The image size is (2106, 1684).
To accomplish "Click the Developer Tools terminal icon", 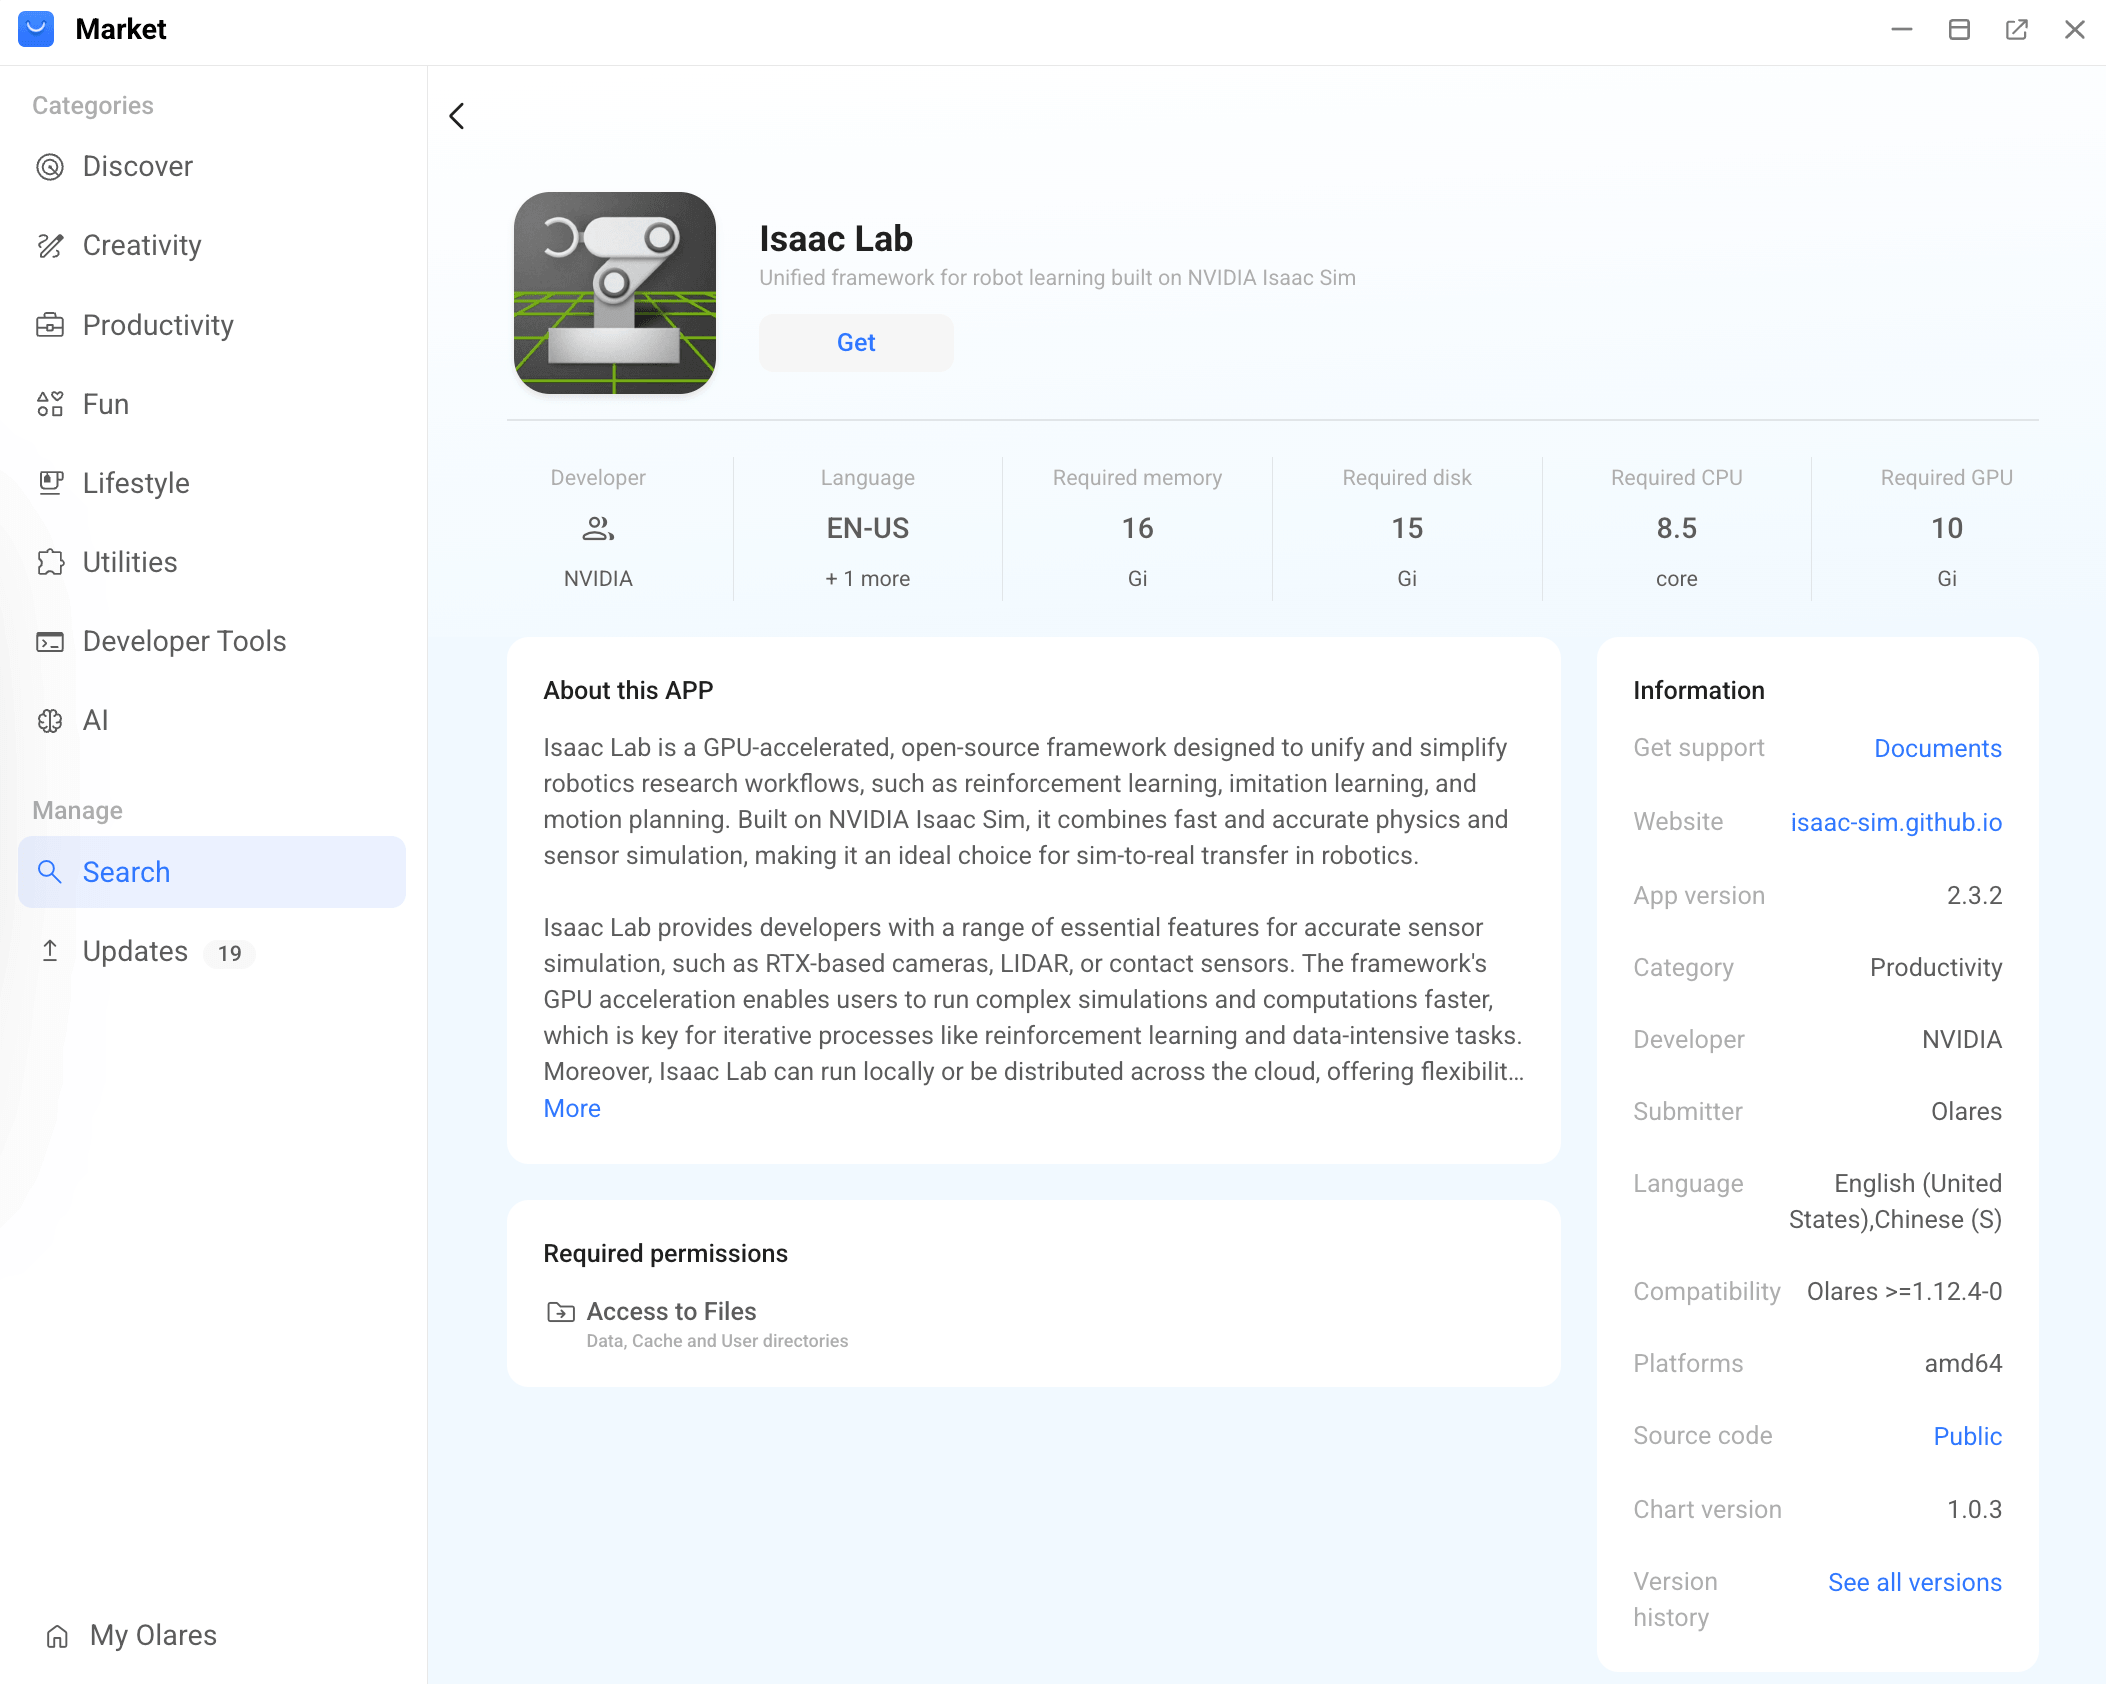I will (x=50, y=641).
